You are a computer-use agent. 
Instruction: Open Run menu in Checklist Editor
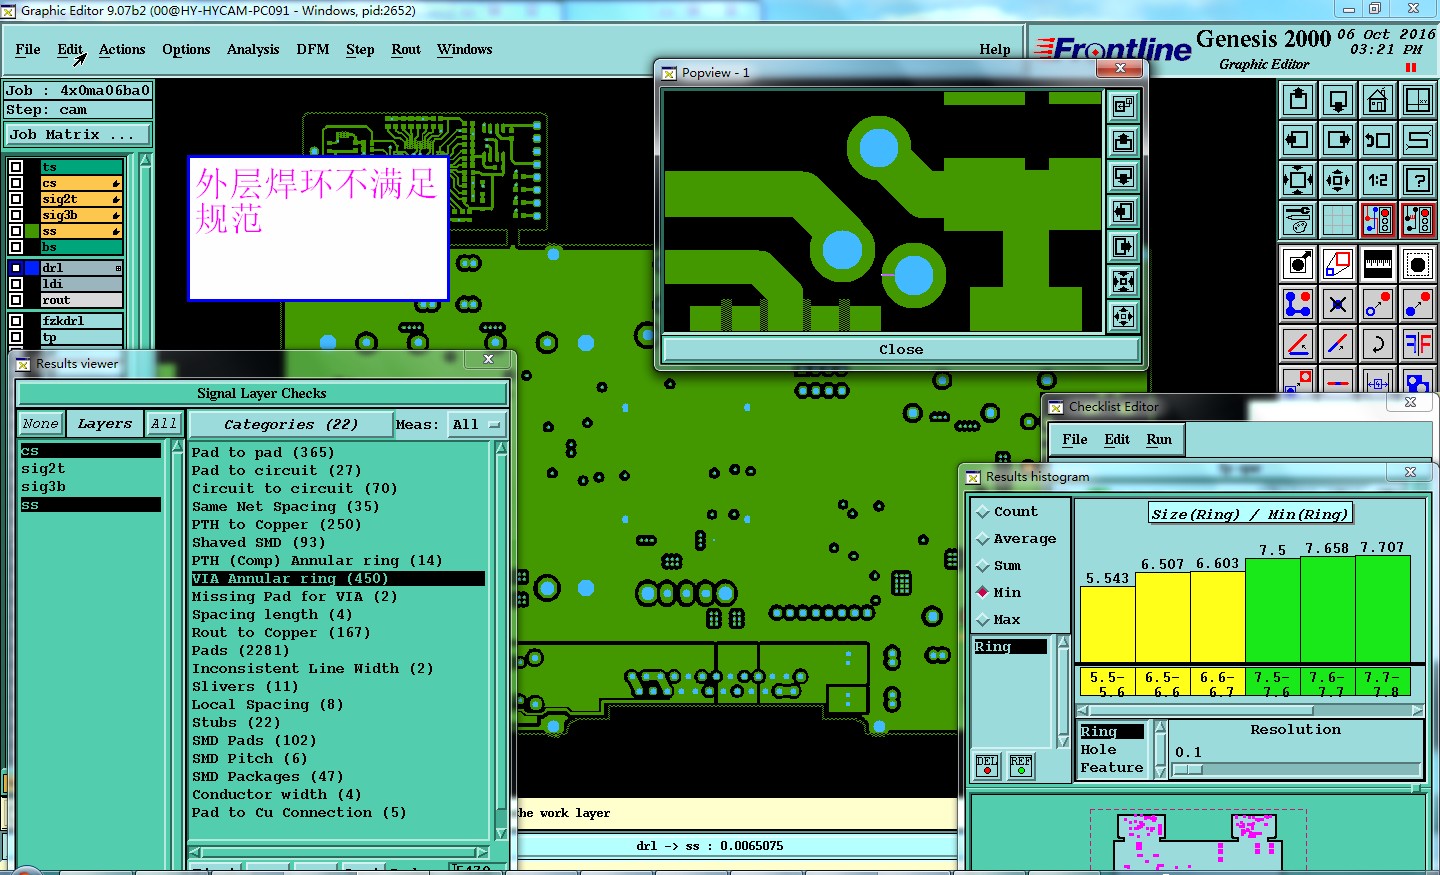pyautogui.click(x=1159, y=439)
